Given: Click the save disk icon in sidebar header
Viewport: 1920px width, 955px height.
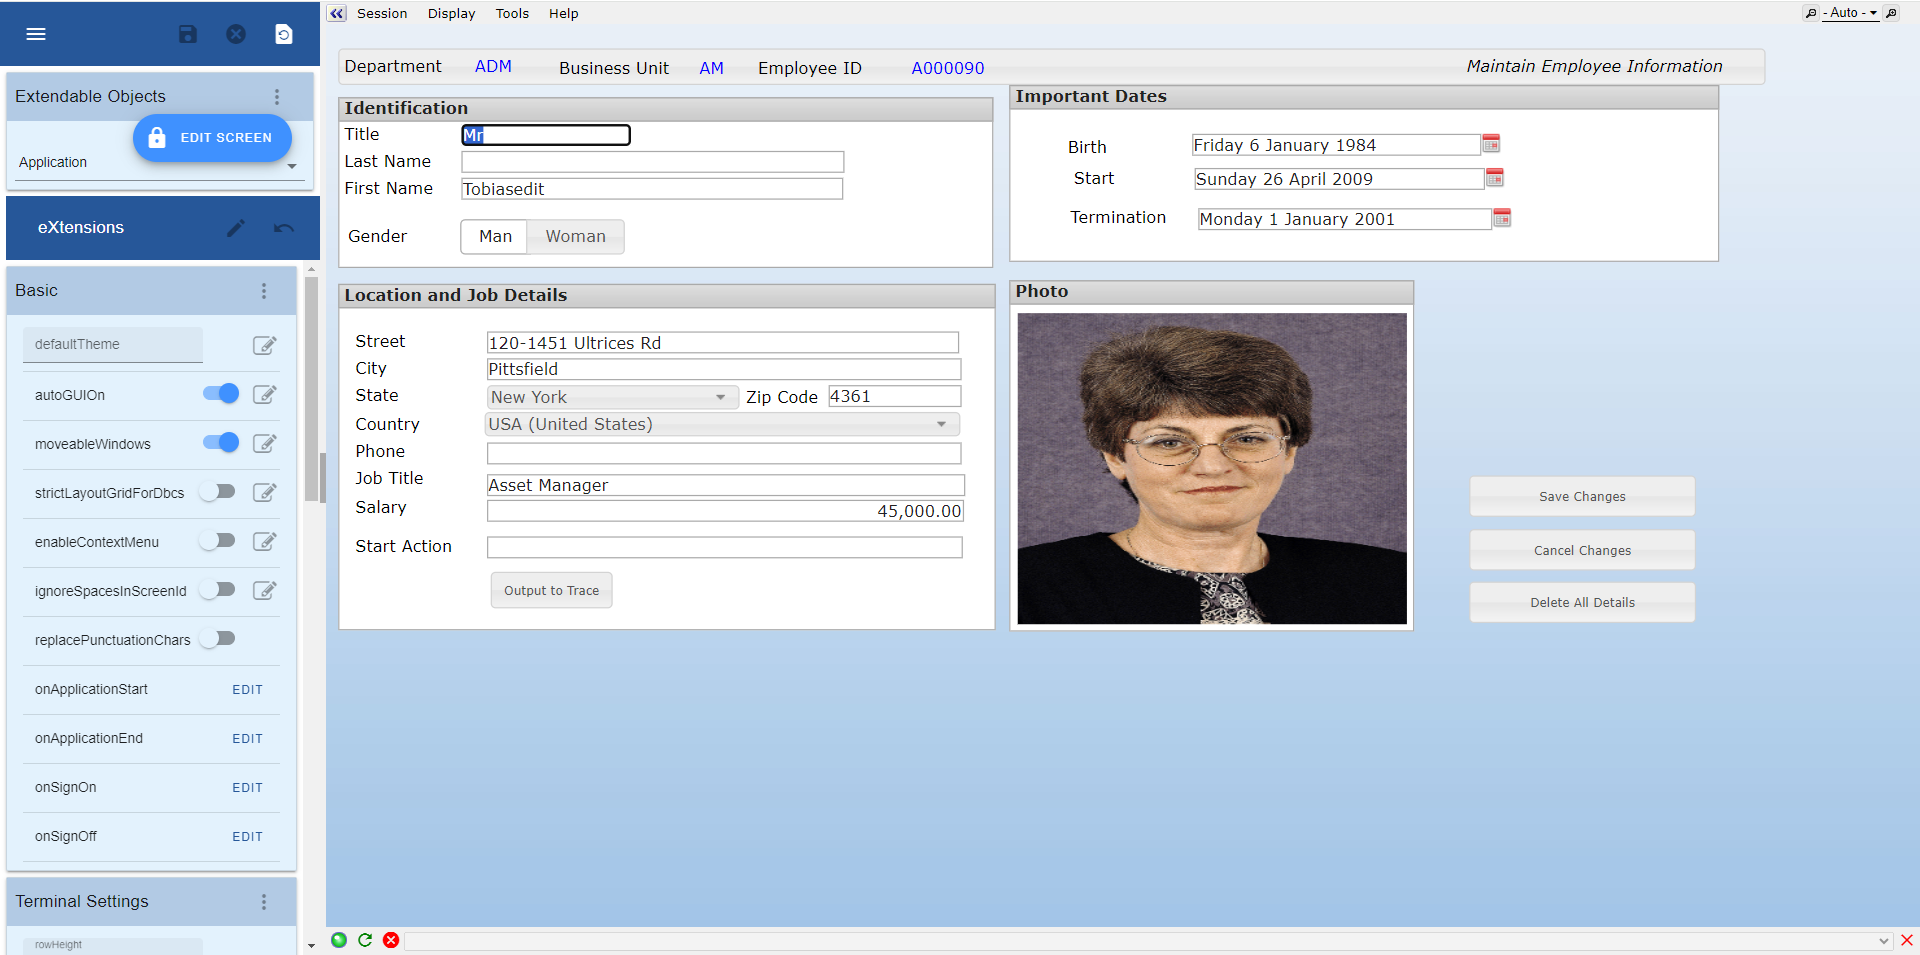Looking at the screenshot, I should tap(187, 34).
